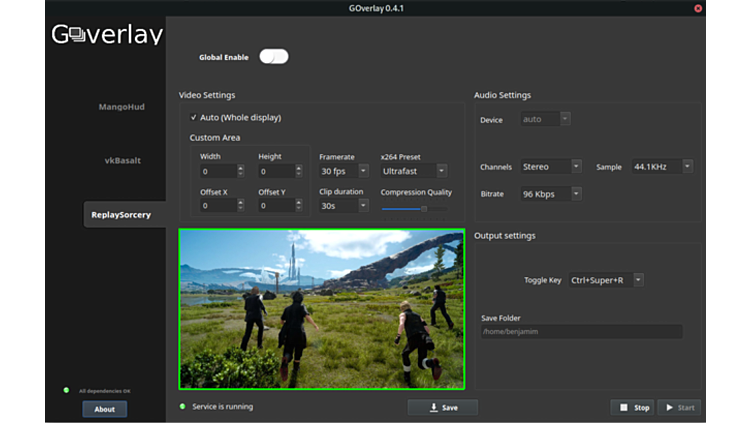Screen dimensions: 752x423
Task: Check the Auto (Whole display) option
Action: pyautogui.click(x=194, y=118)
